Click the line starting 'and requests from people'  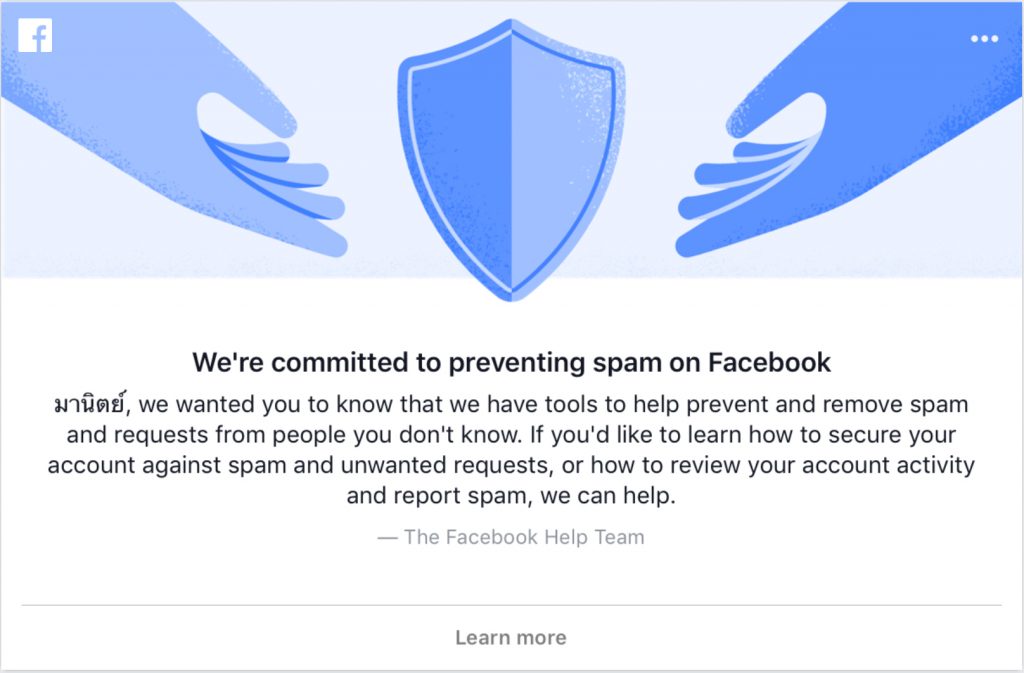coord(511,435)
